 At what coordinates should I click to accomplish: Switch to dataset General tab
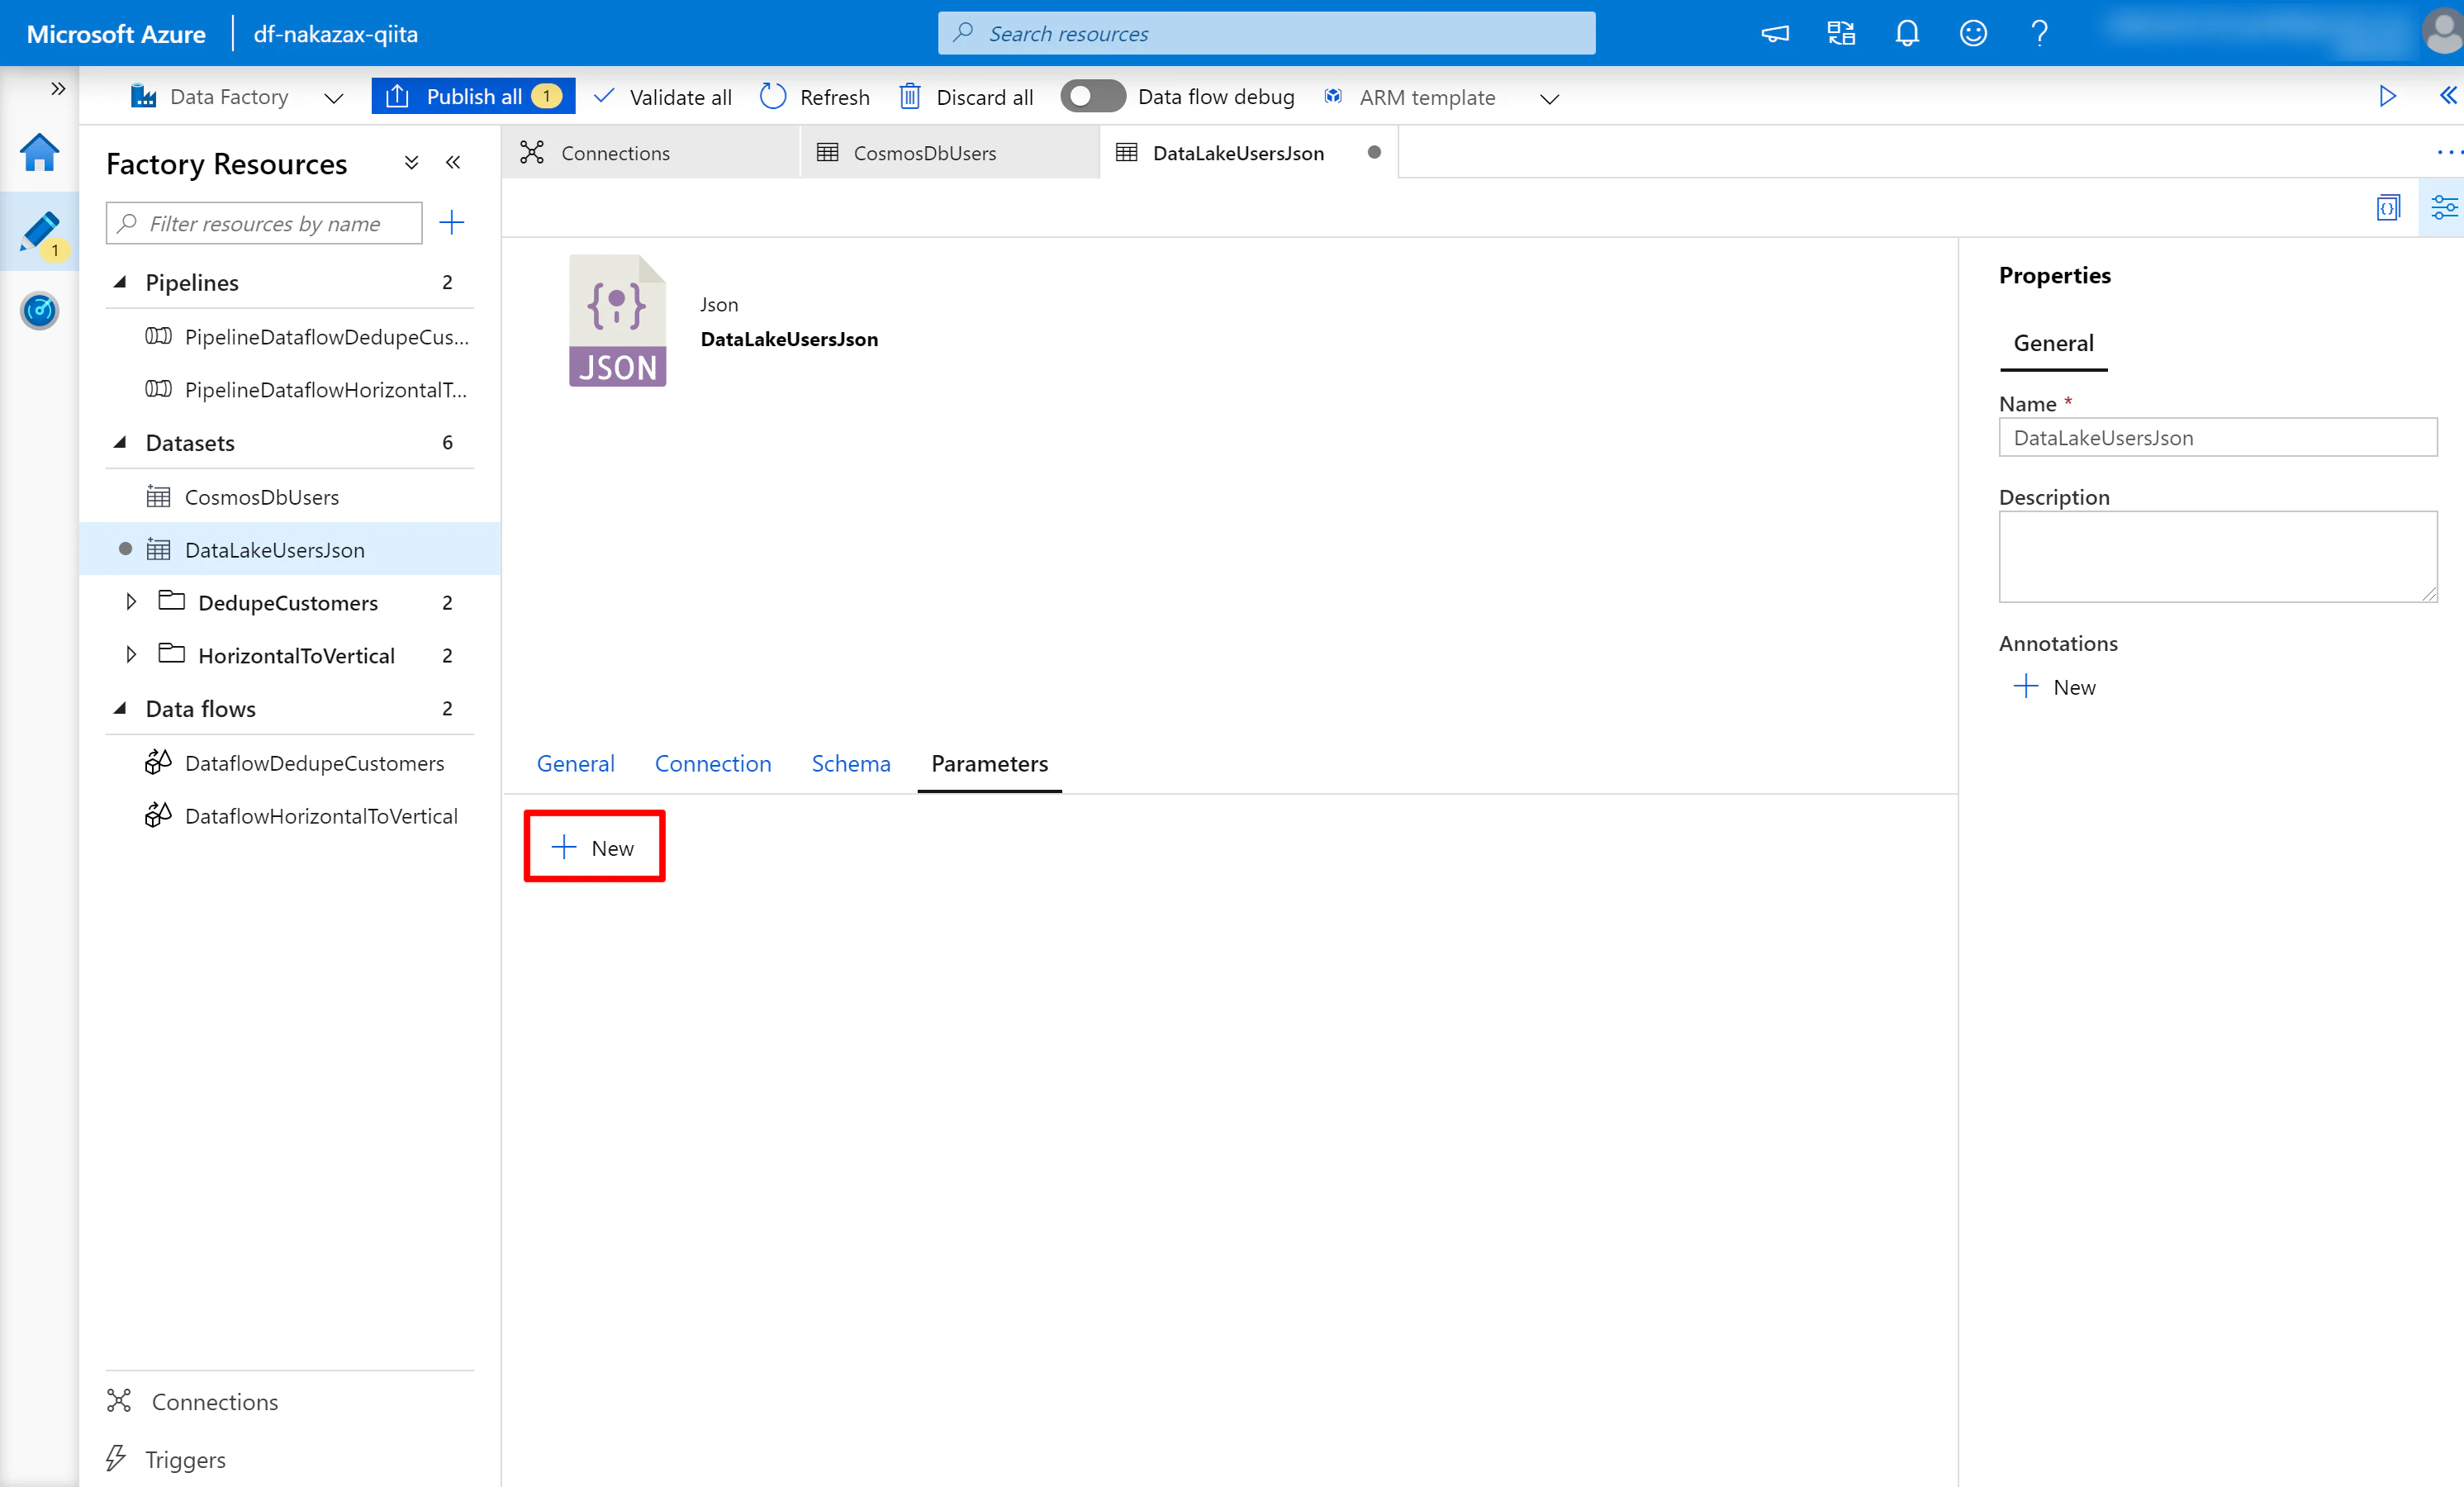(x=575, y=763)
